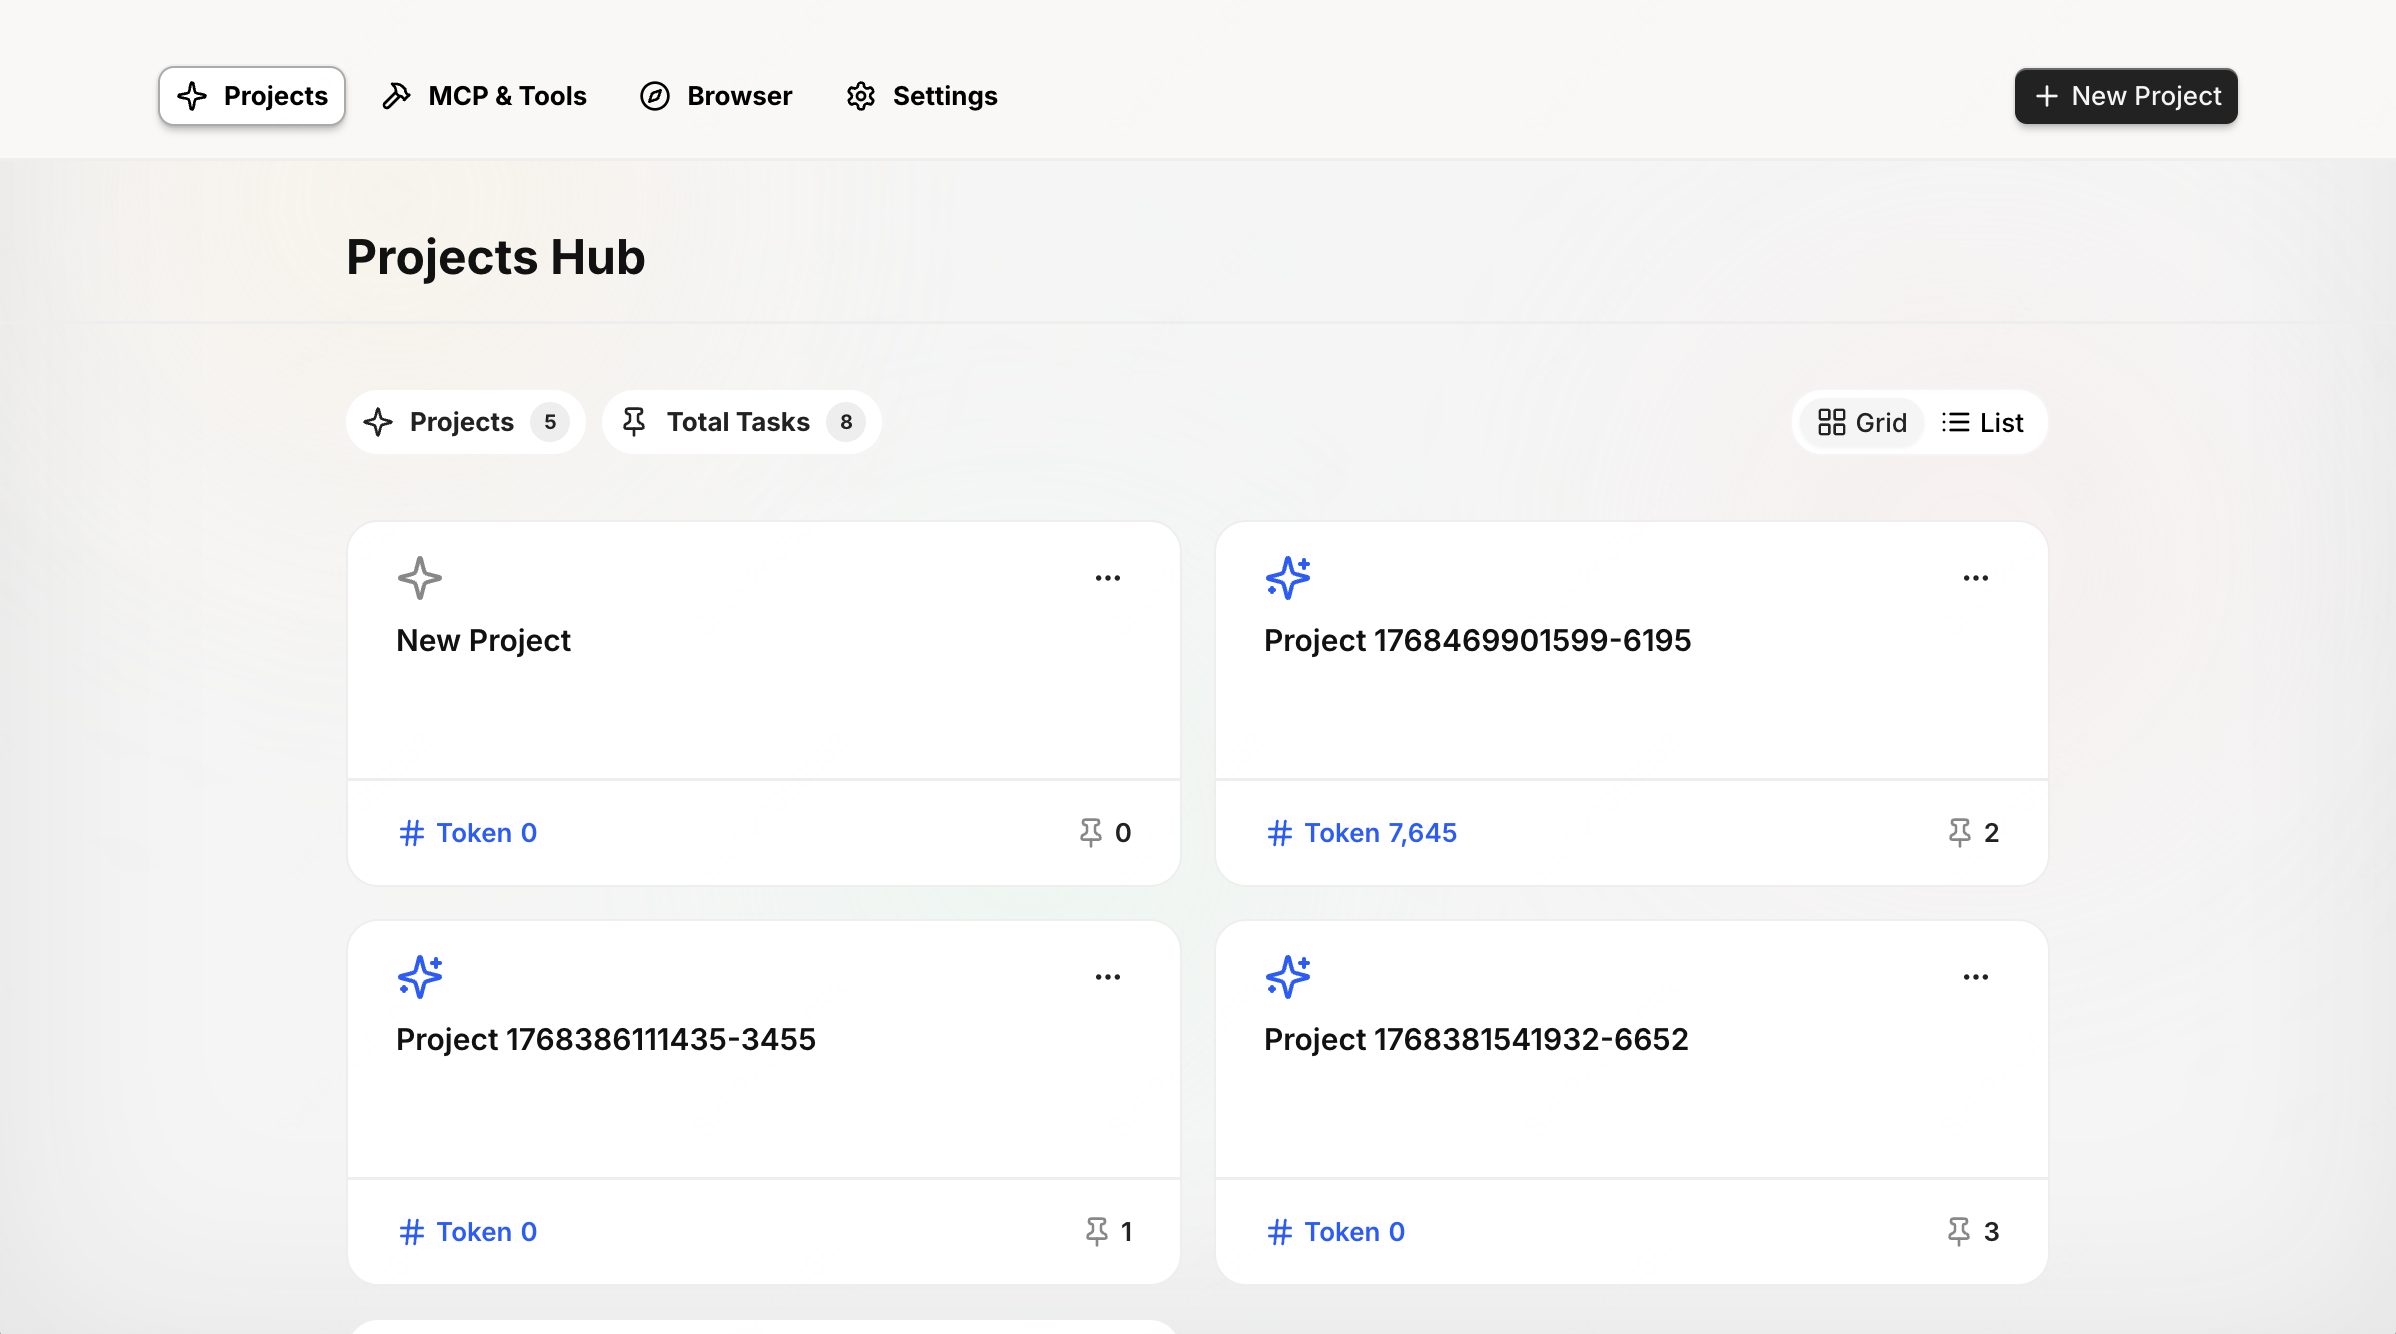Switch to List view
Screen dimensions: 2396x1334
tap(1983, 422)
